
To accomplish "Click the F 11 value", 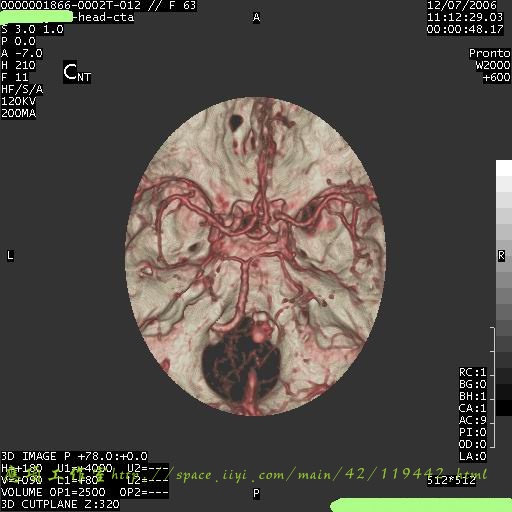I will (15, 77).
